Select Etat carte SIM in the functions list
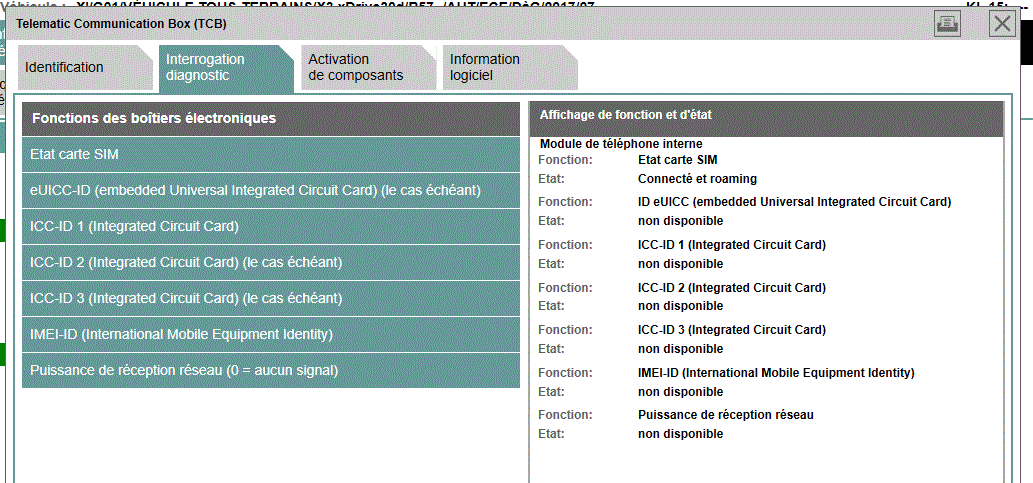1033x483 pixels. (x=271, y=154)
